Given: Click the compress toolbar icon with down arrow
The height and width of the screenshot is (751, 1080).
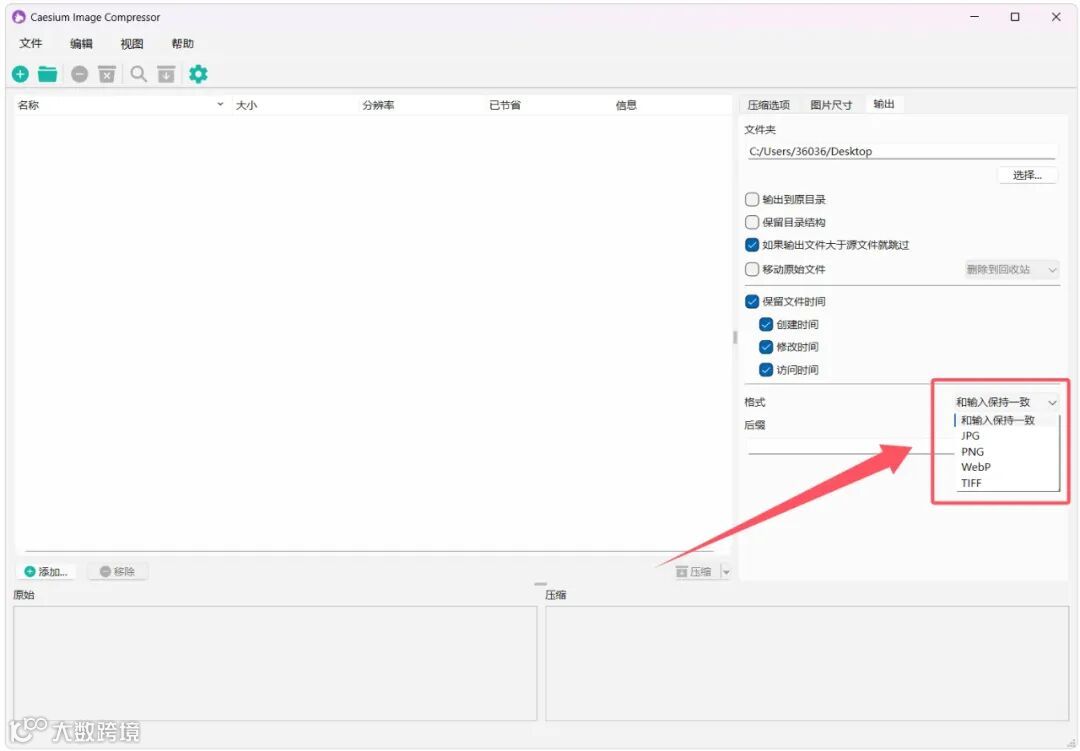Looking at the screenshot, I should click(166, 74).
